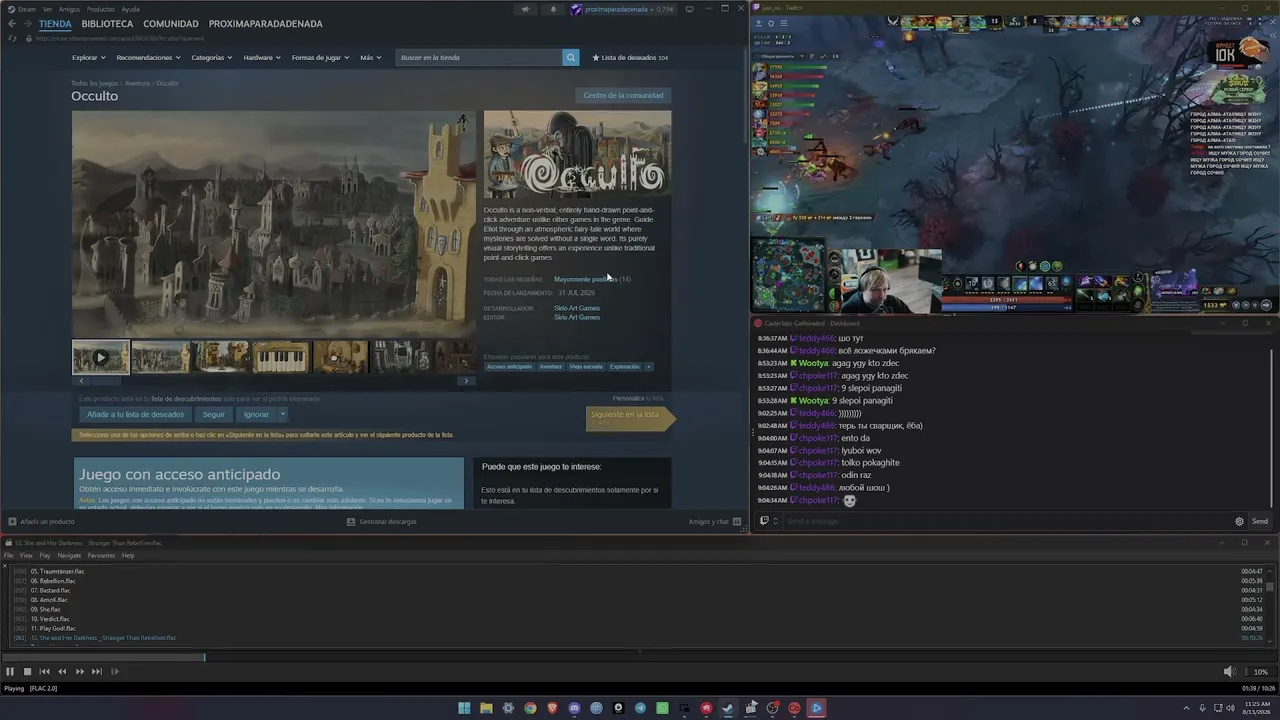Image resolution: width=1280 pixels, height=720 pixels.
Task: Open the Ignorar options dropdown arrow
Action: point(282,414)
